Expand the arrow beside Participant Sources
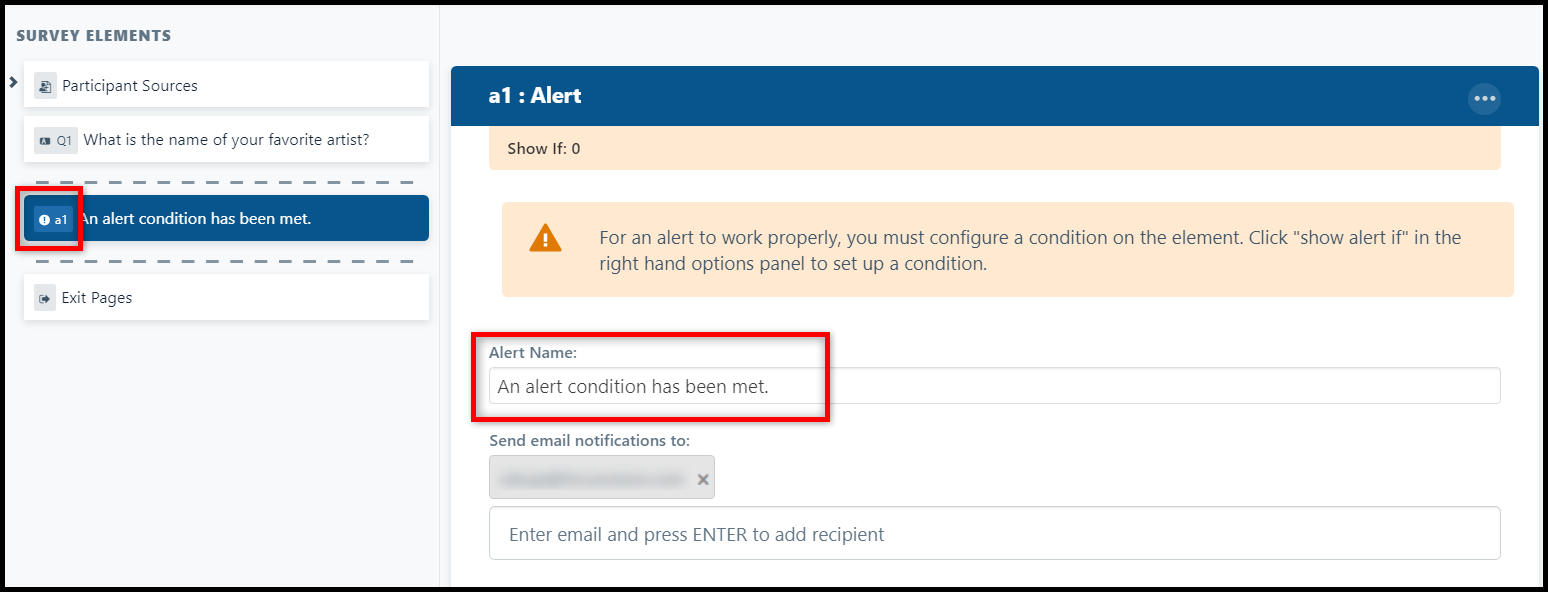Image resolution: width=1548 pixels, height=592 pixels. [13, 82]
